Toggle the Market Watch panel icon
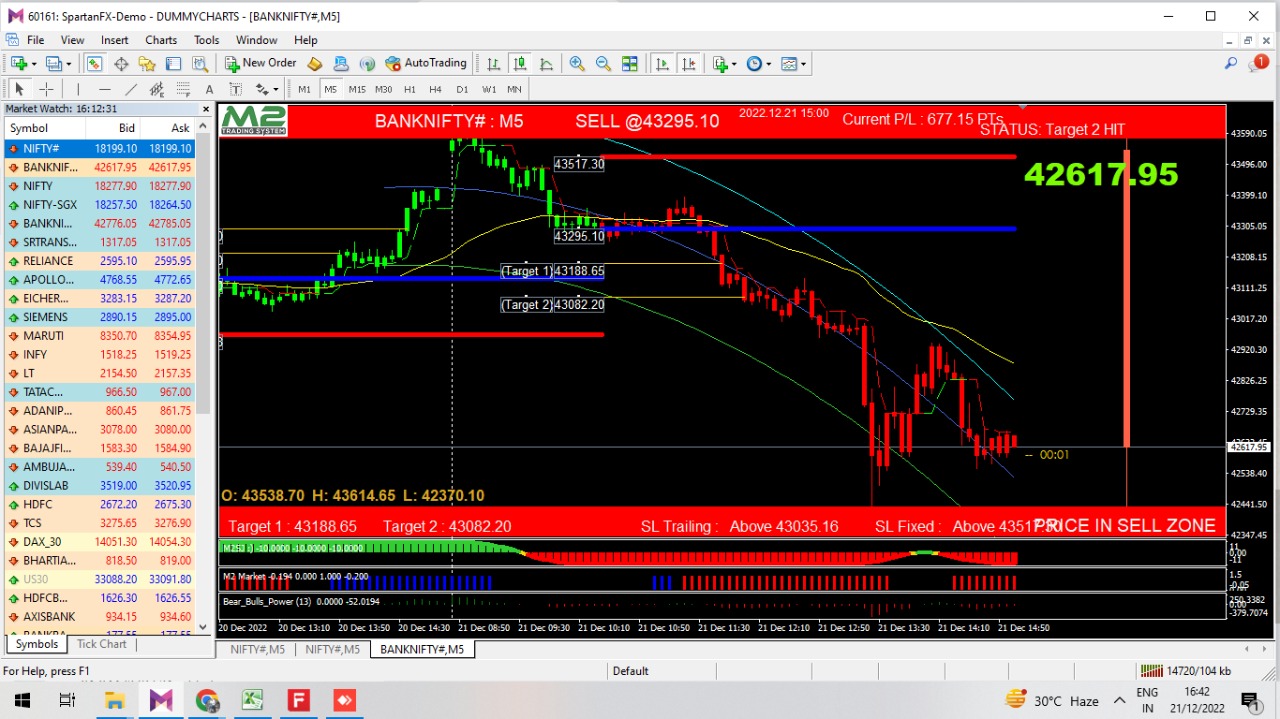The height and width of the screenshot is (719, 1280). (94, 63)
